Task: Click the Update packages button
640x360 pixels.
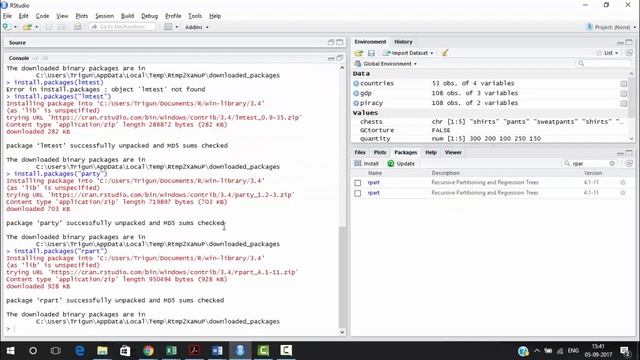Action: pyautogui.click(x=401, y=163)
